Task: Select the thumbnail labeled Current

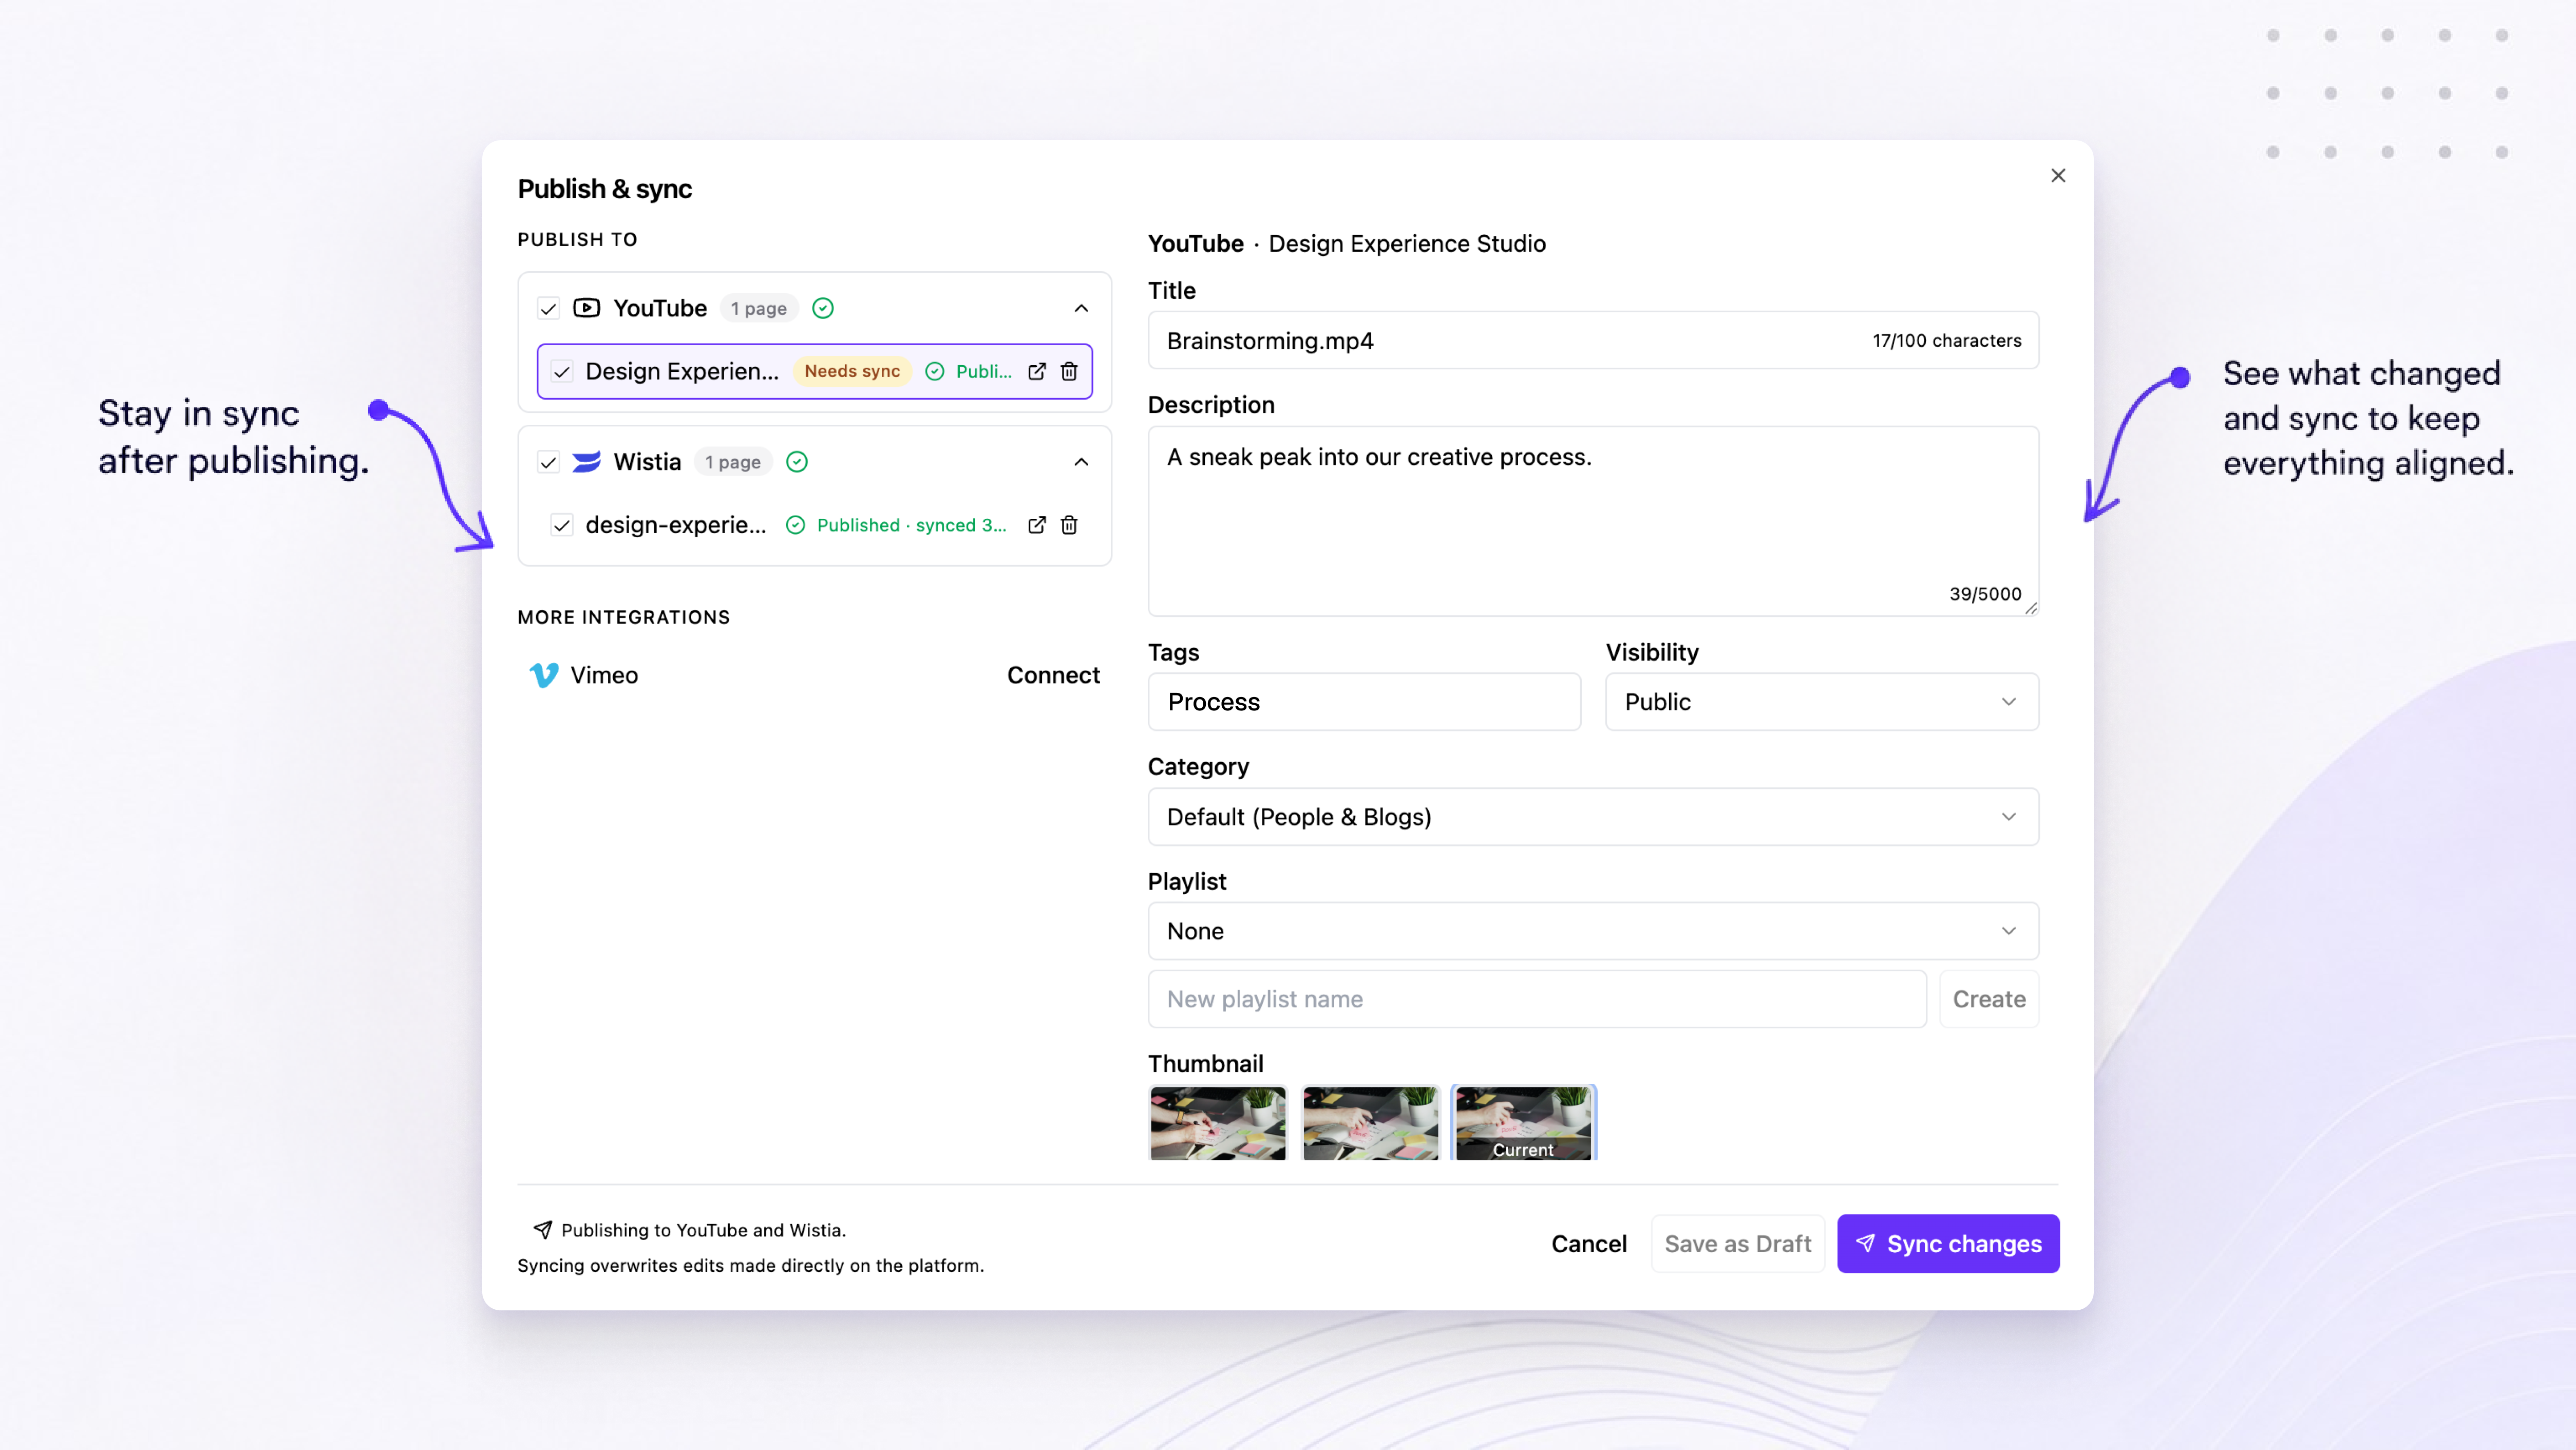Action: pyautogui.click(x=1523, y=1123)
